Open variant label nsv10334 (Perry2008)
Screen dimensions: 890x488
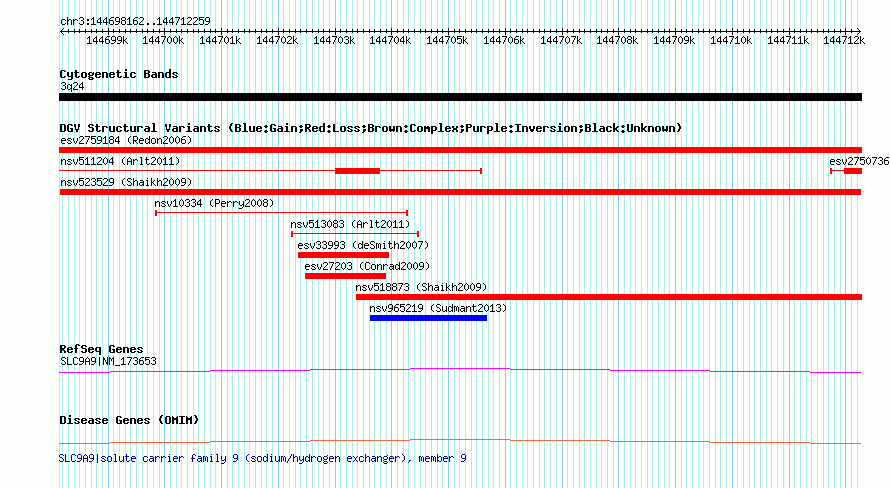[214, 203]
